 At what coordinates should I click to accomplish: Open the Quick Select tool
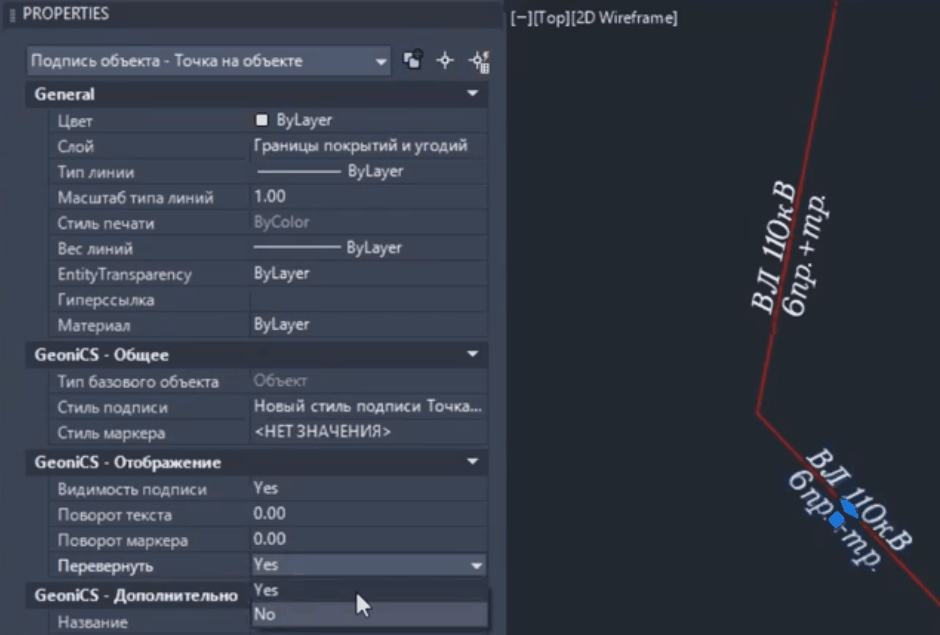[478, 62]
